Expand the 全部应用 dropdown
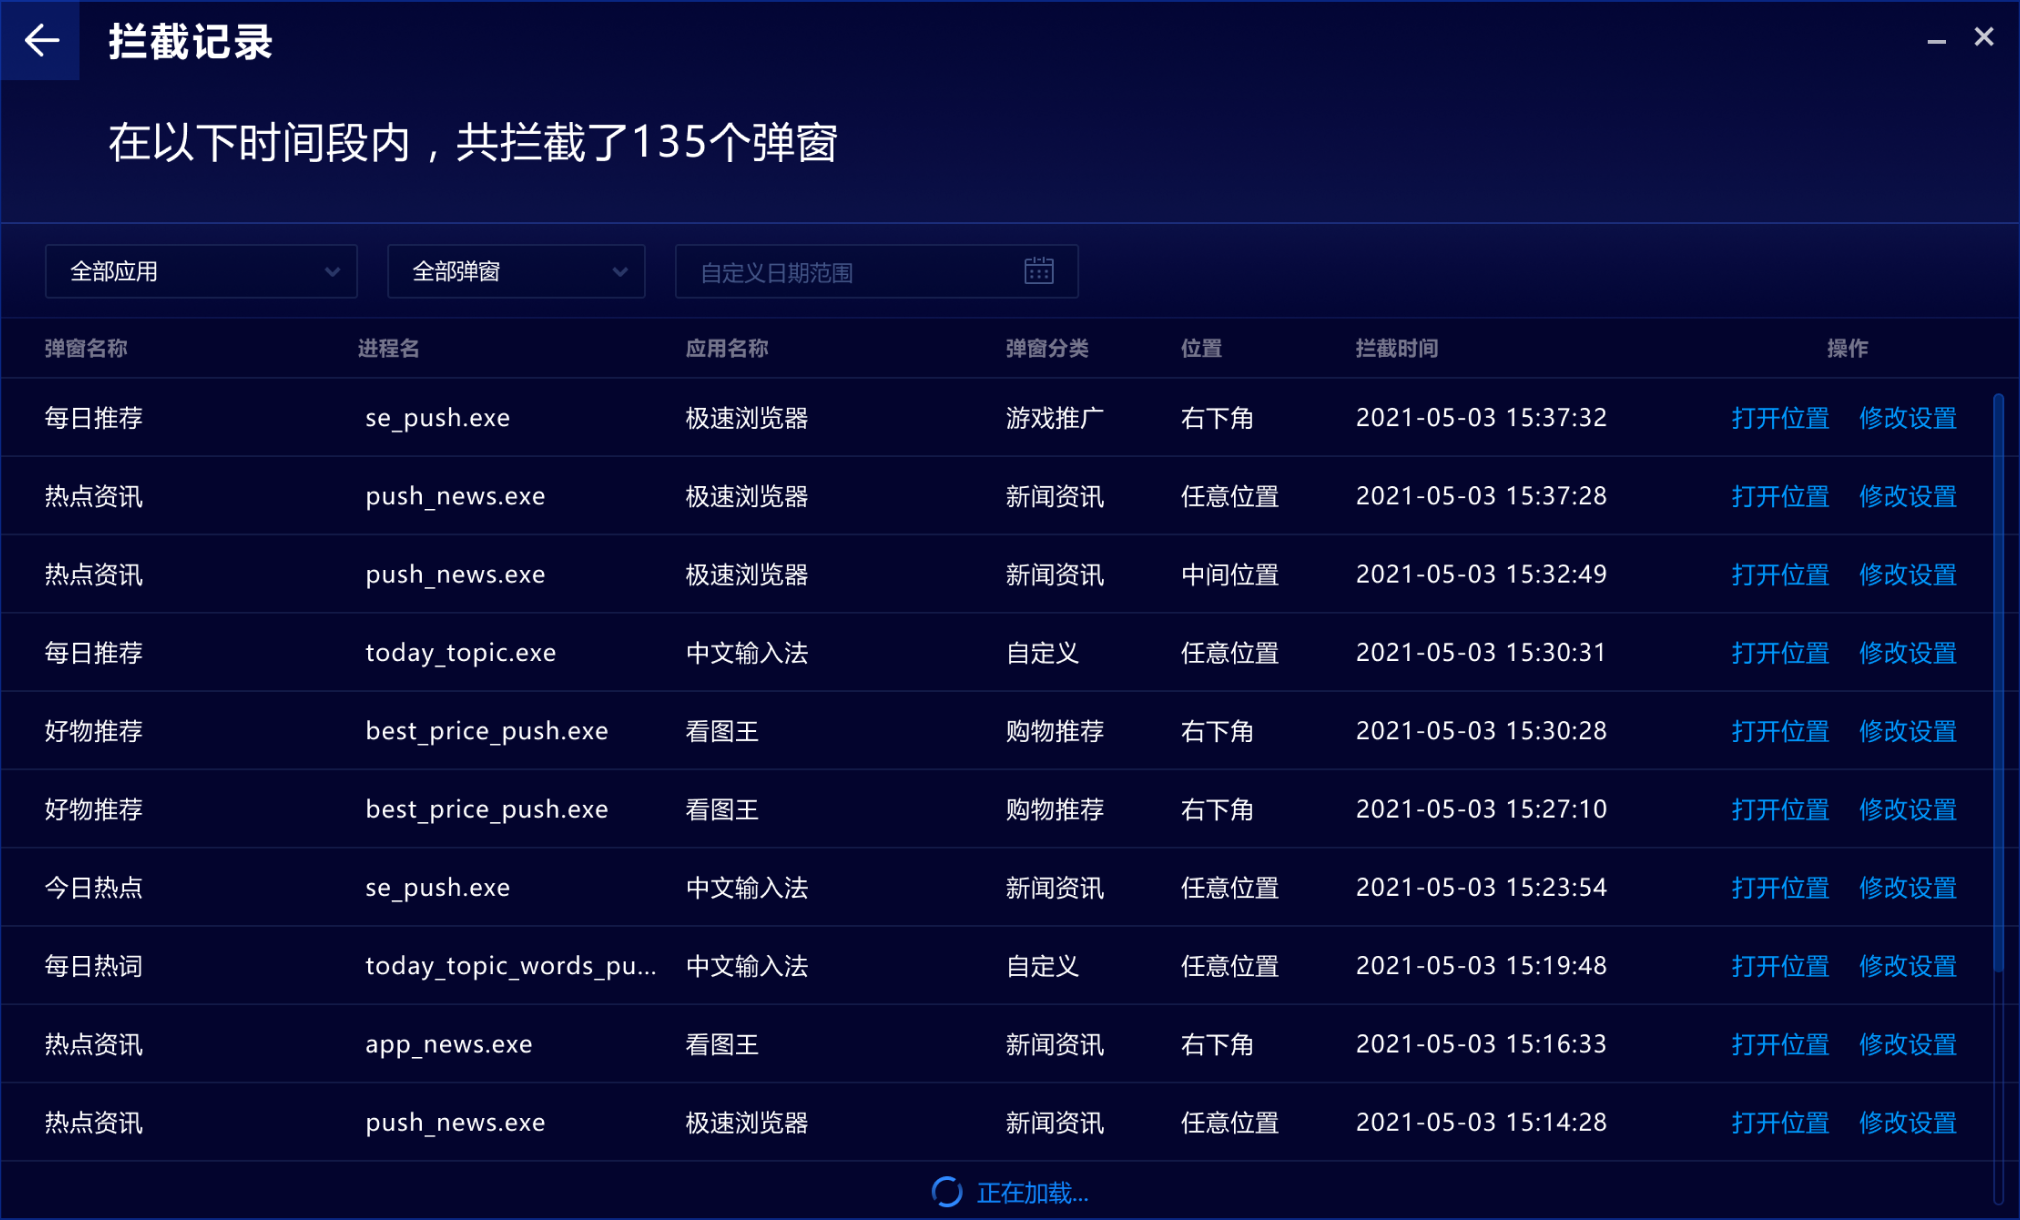The image size is (2020, 1220). tap(201, 271)
